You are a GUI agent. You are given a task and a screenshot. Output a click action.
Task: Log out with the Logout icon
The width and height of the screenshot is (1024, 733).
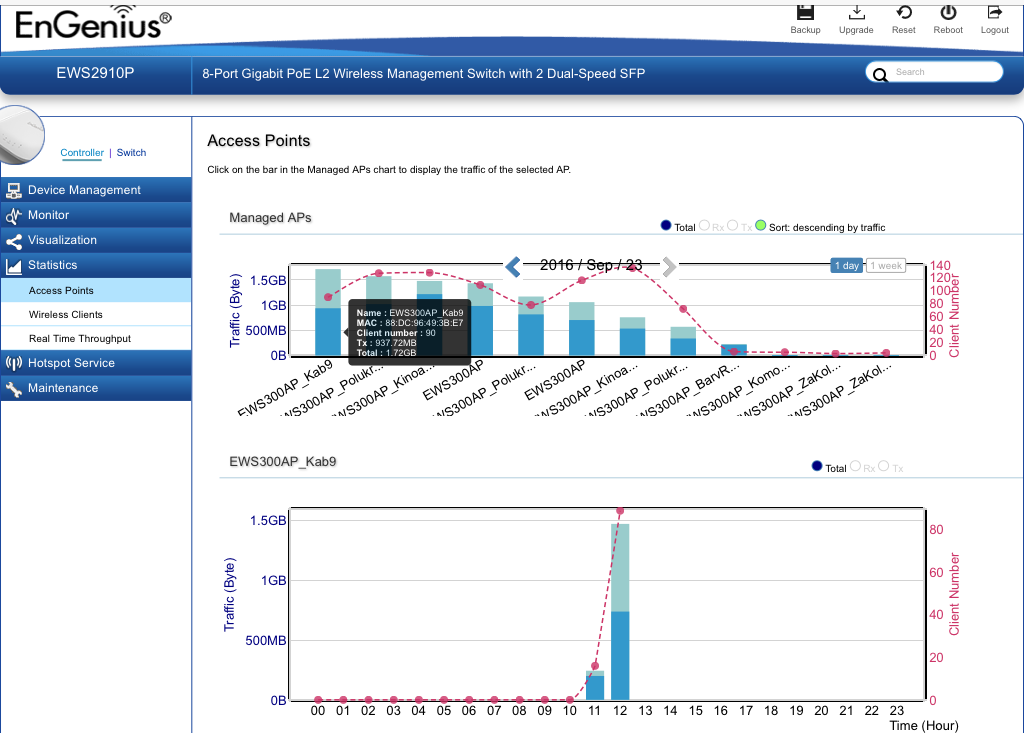[995, 12]
